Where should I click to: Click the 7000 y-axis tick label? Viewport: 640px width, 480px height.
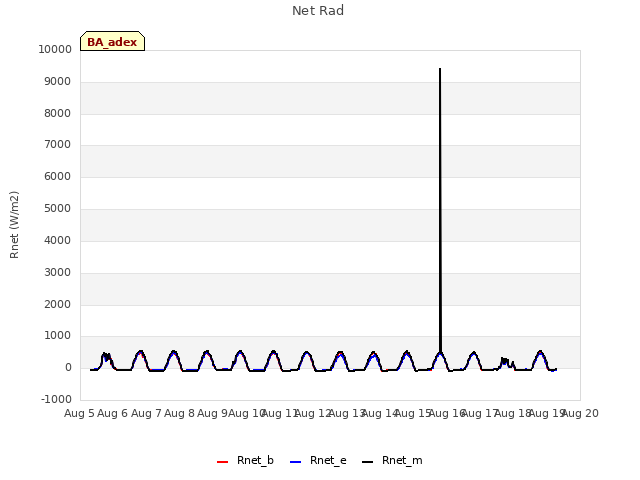pos(57,144)
